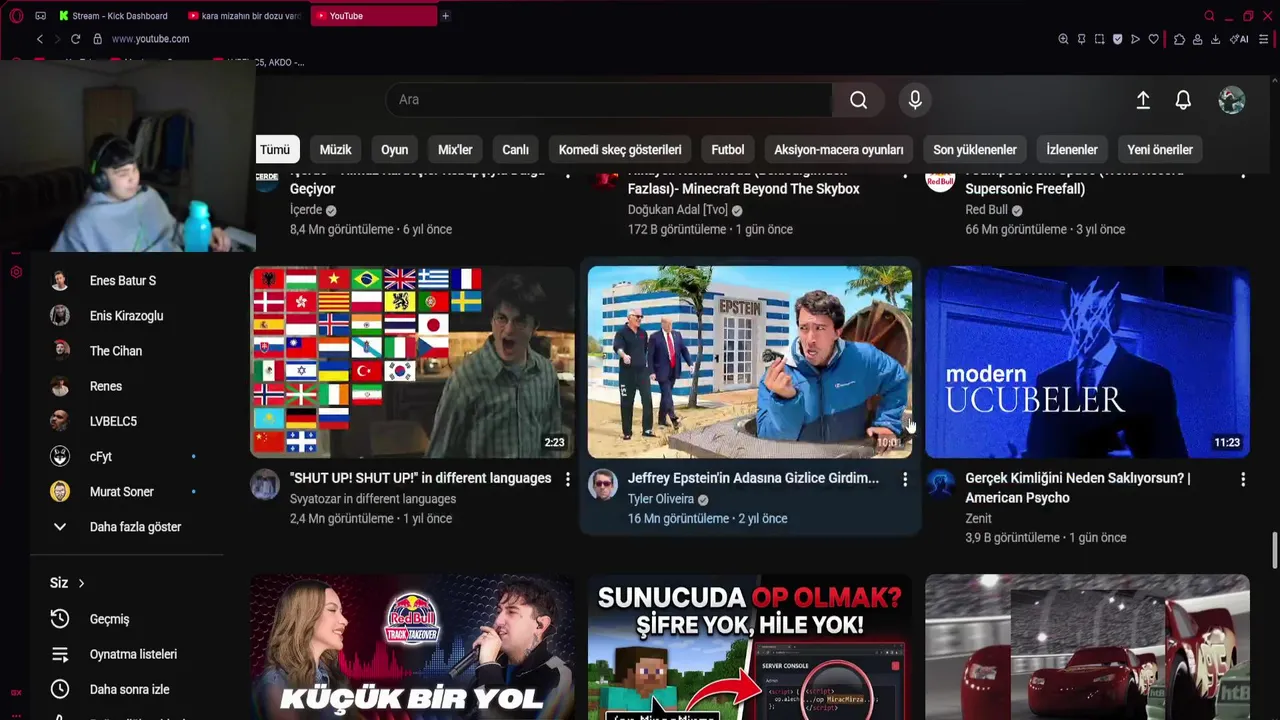Go back with the browser back arrow

click(40, 39)
